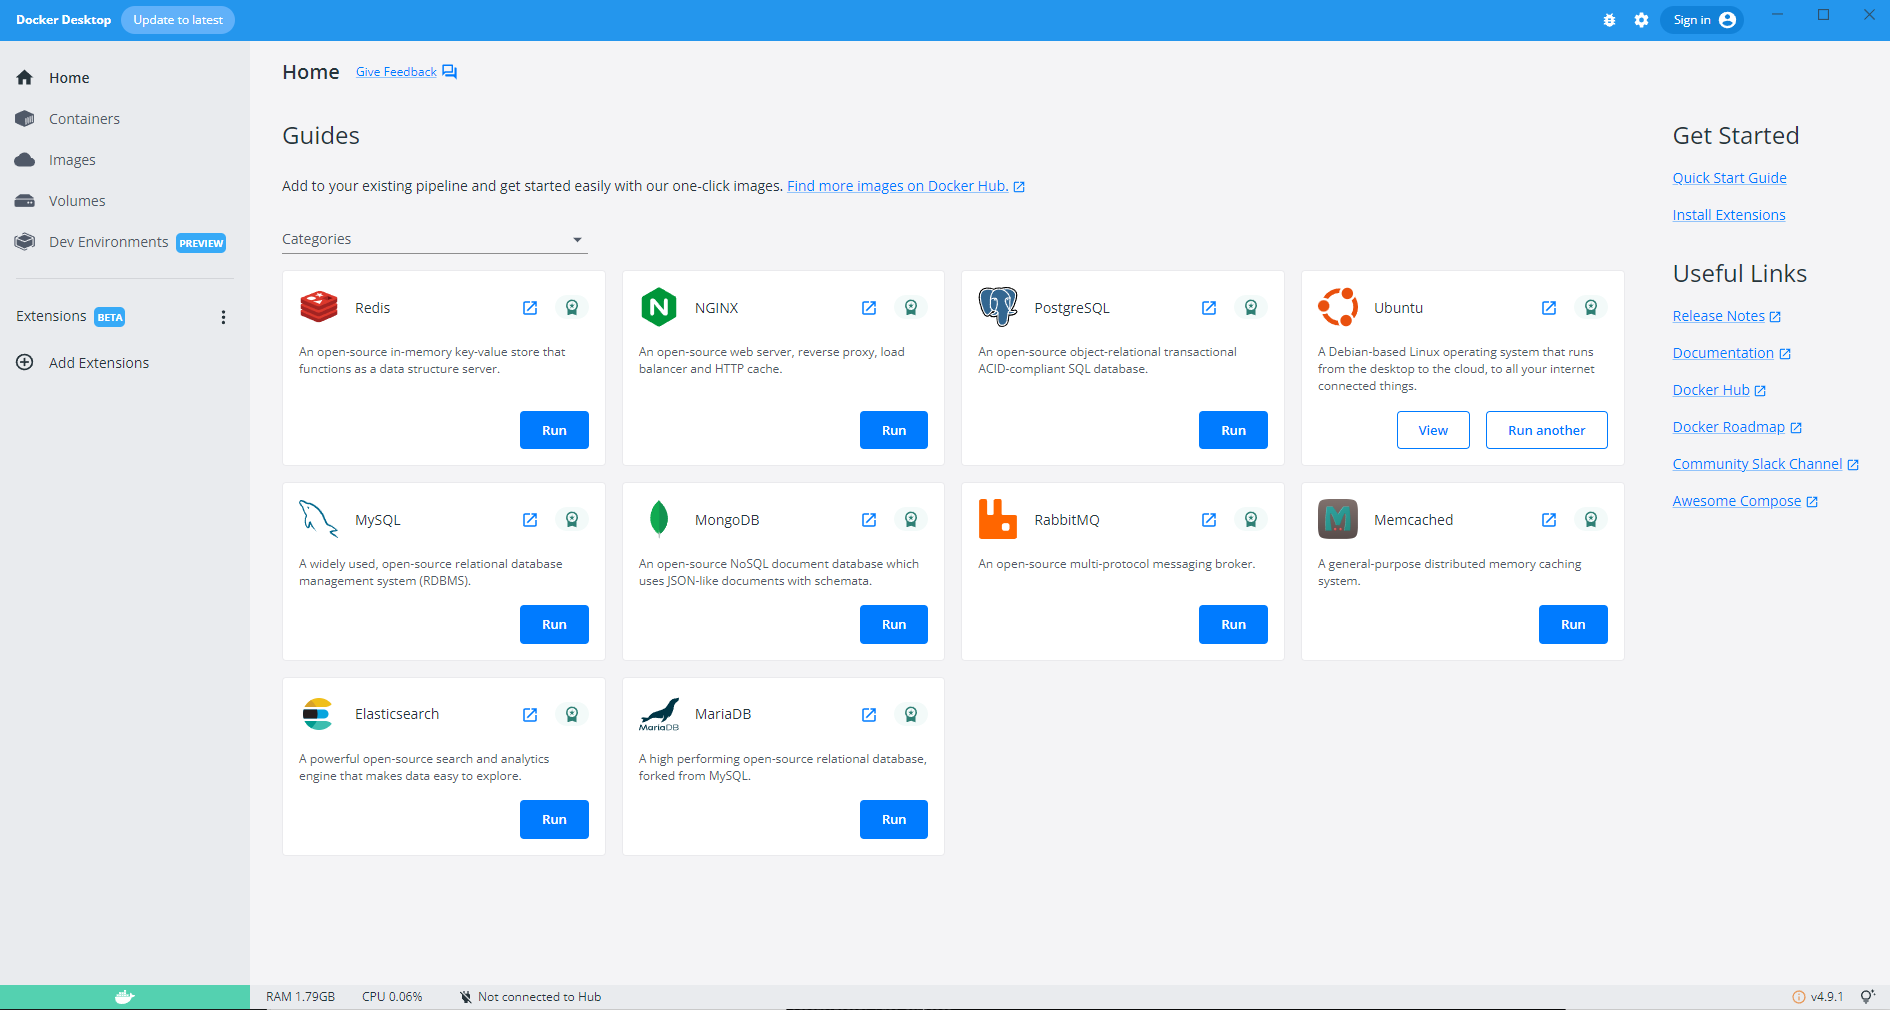Open the Docker Roadmap link
The width and height of the screenshot is (1890, 1010).
click(1737, 427)
